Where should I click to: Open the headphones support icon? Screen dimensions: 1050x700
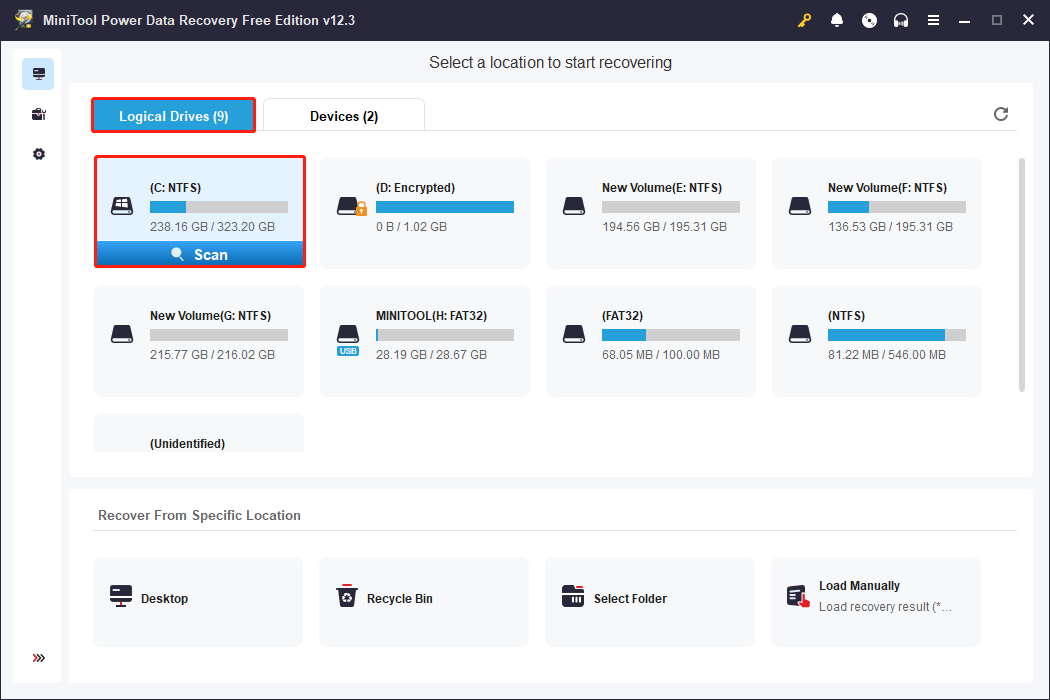click(x=901, y=20)
